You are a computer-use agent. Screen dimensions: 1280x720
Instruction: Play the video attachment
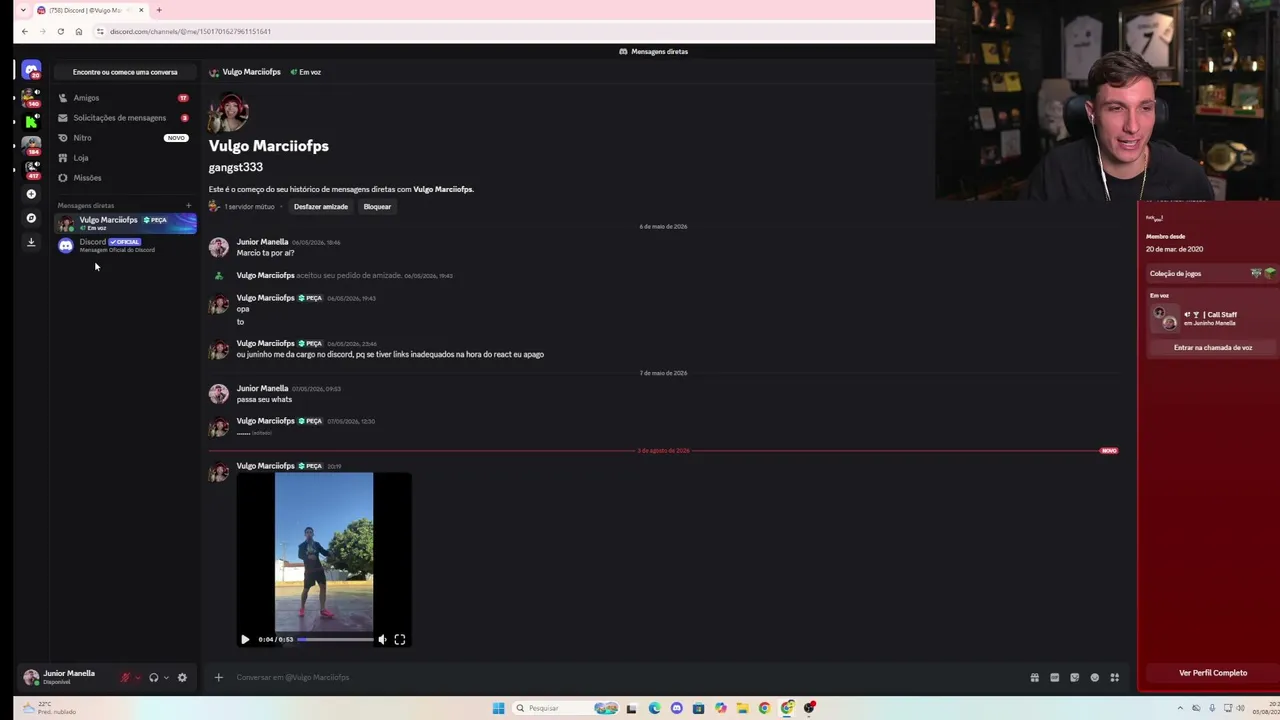pos(245,639)
